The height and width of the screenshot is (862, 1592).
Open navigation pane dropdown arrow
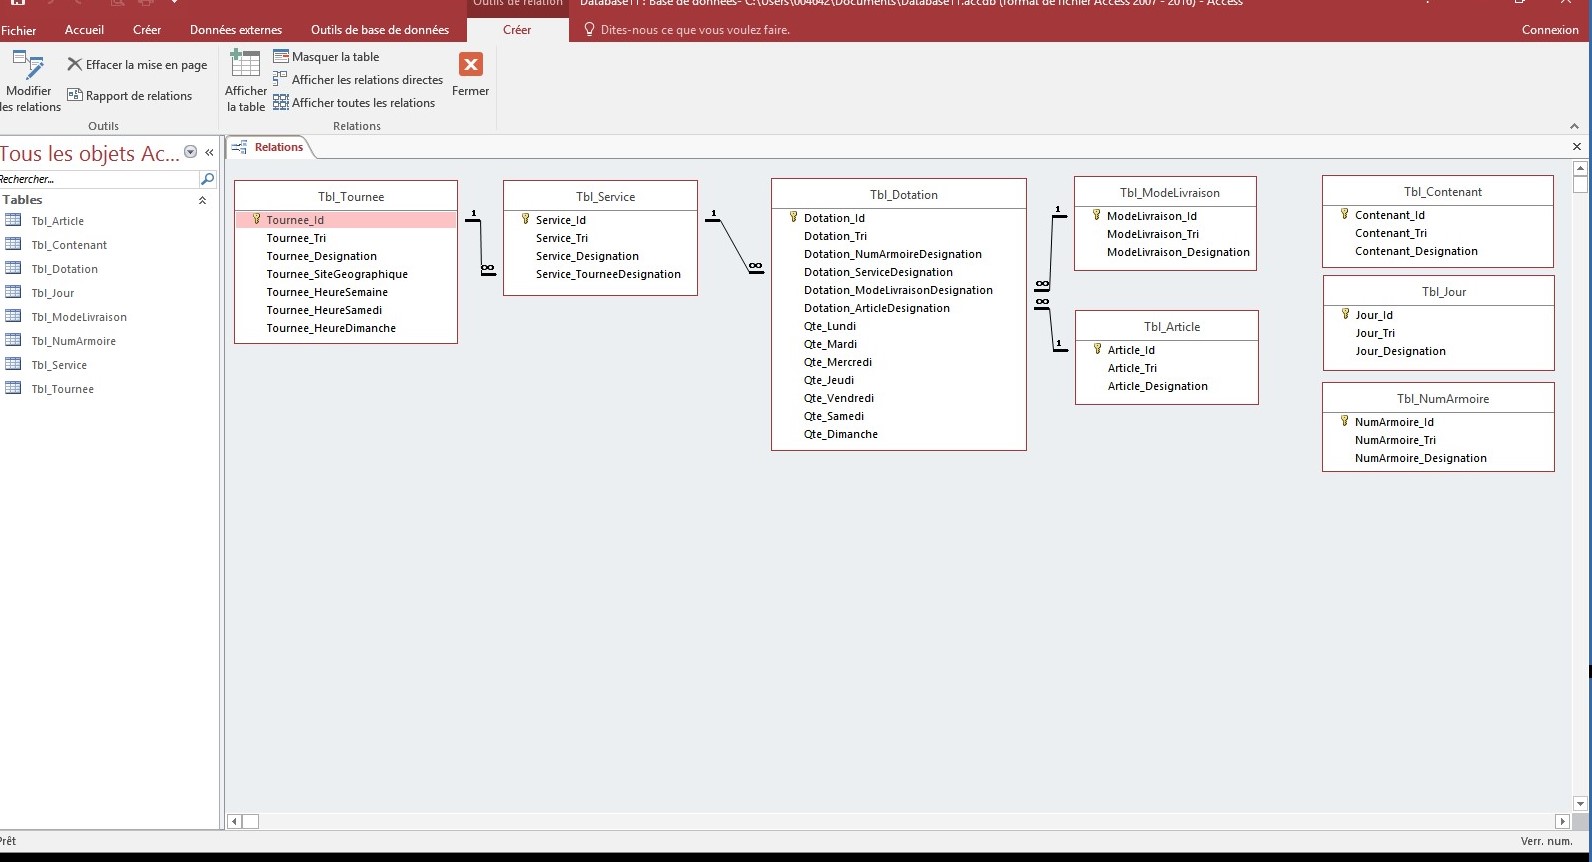(191, 153)
